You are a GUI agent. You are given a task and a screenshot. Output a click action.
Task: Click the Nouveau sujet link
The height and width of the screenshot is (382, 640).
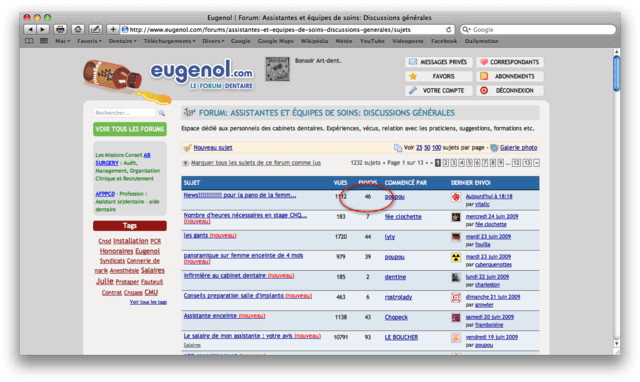tap(213, 148)
